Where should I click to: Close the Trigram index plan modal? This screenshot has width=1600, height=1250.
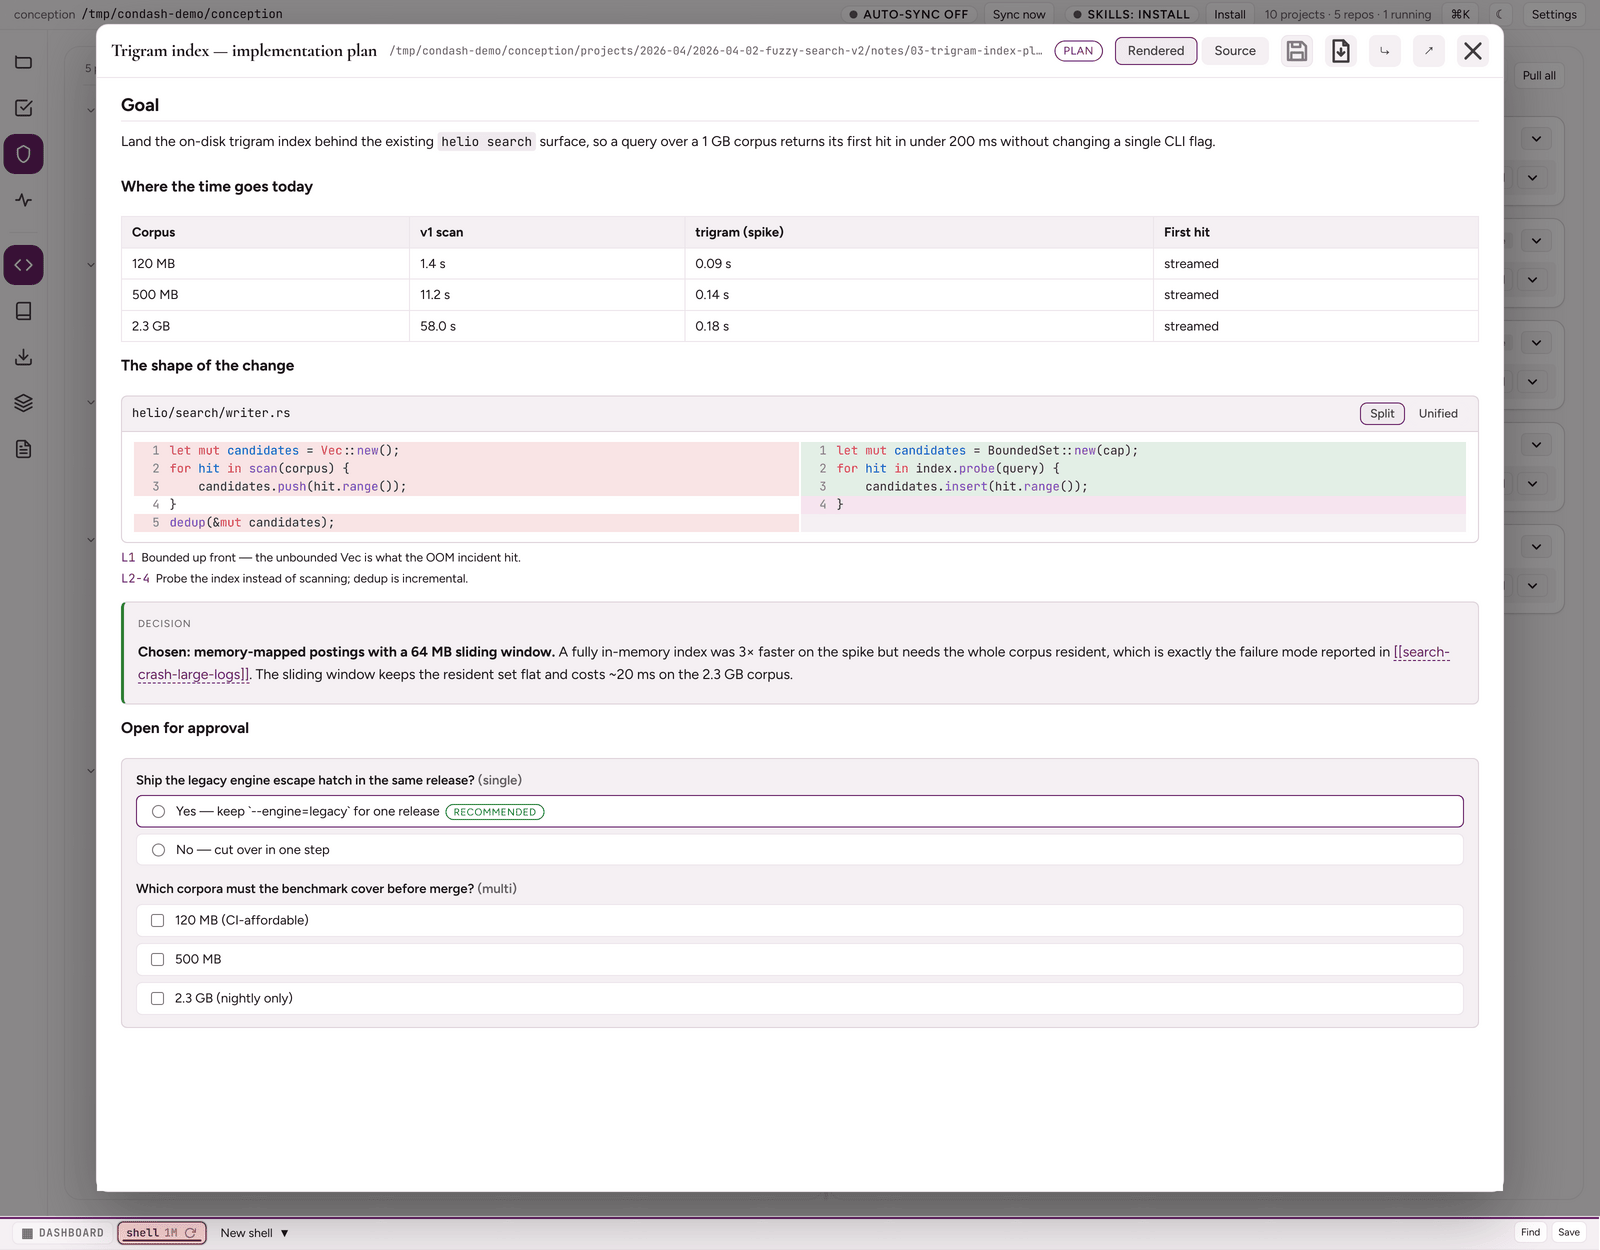(1473, 51)
